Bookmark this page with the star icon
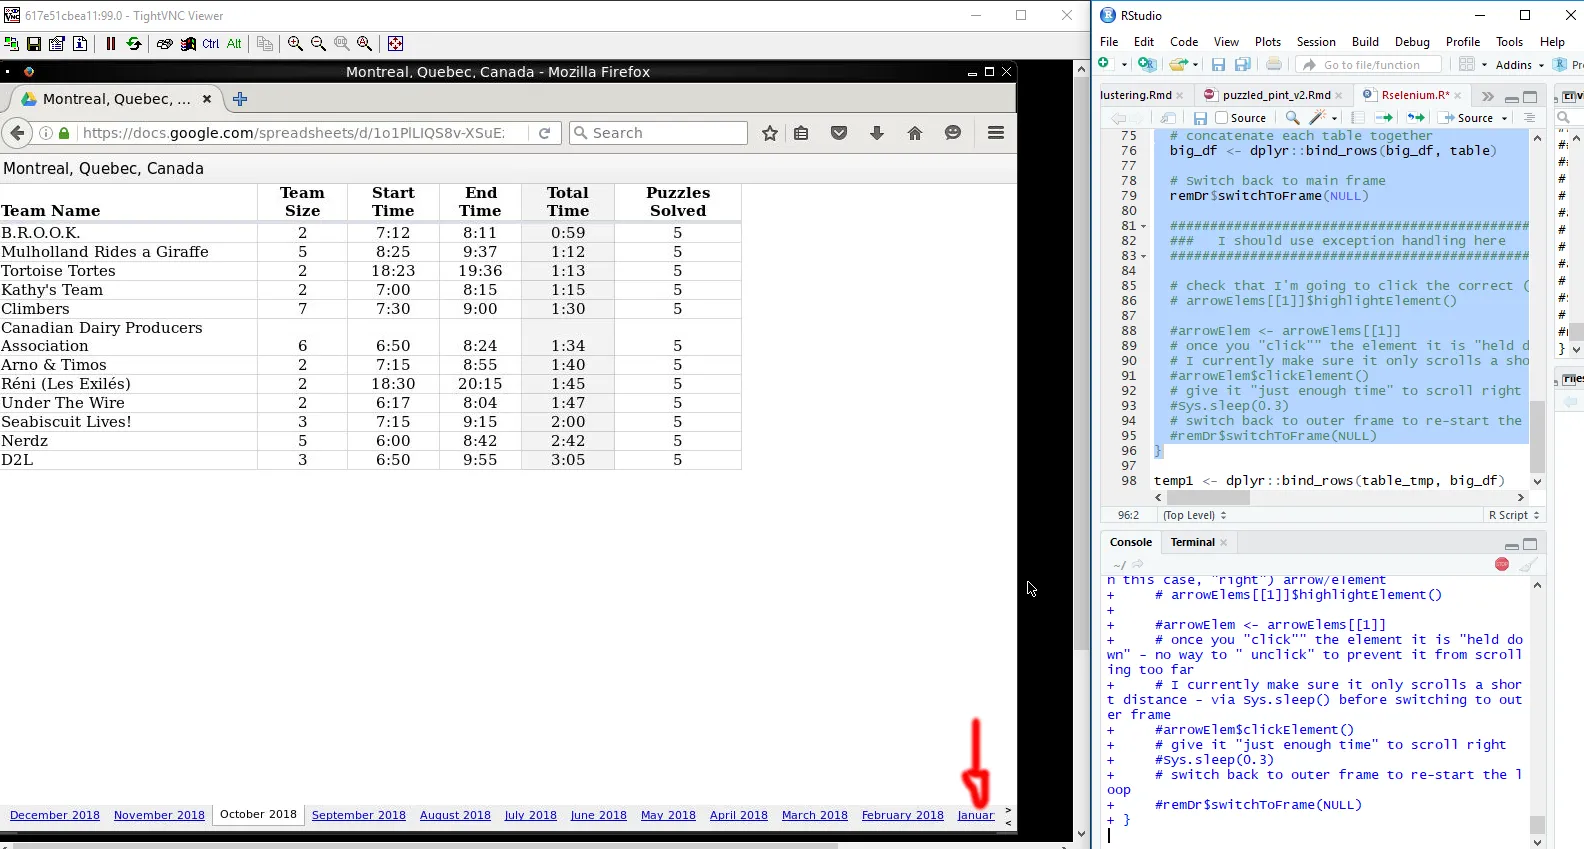Image resolution: width=1584 pixels, height=849 pixels. [x=769, y=133]
